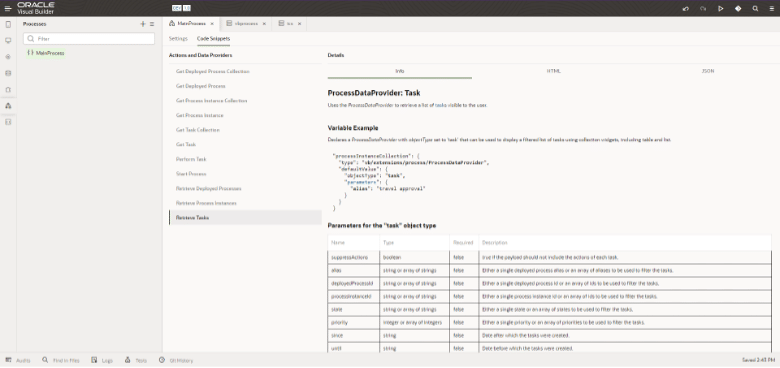Screen dimensions: 780x368
Task: Click the state parameter name cell
Action: tap(354, 309)
